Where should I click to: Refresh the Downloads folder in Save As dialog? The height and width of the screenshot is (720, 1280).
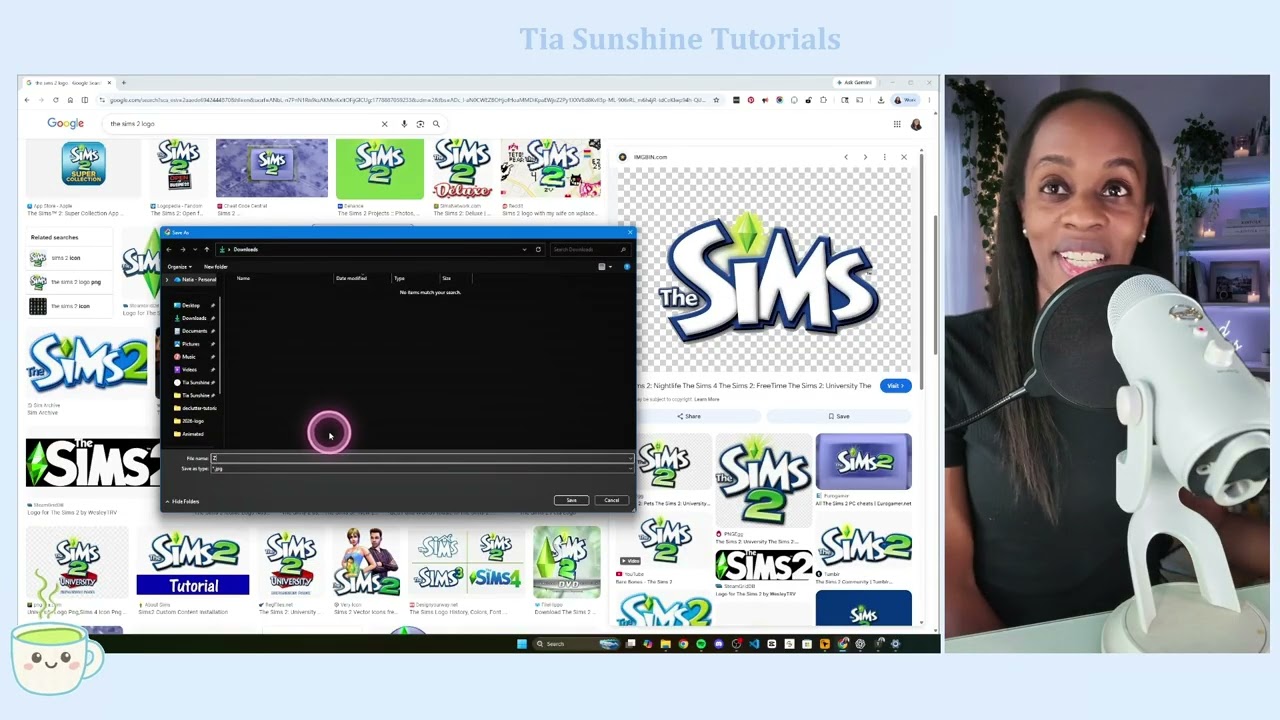(x=538, y=249)
